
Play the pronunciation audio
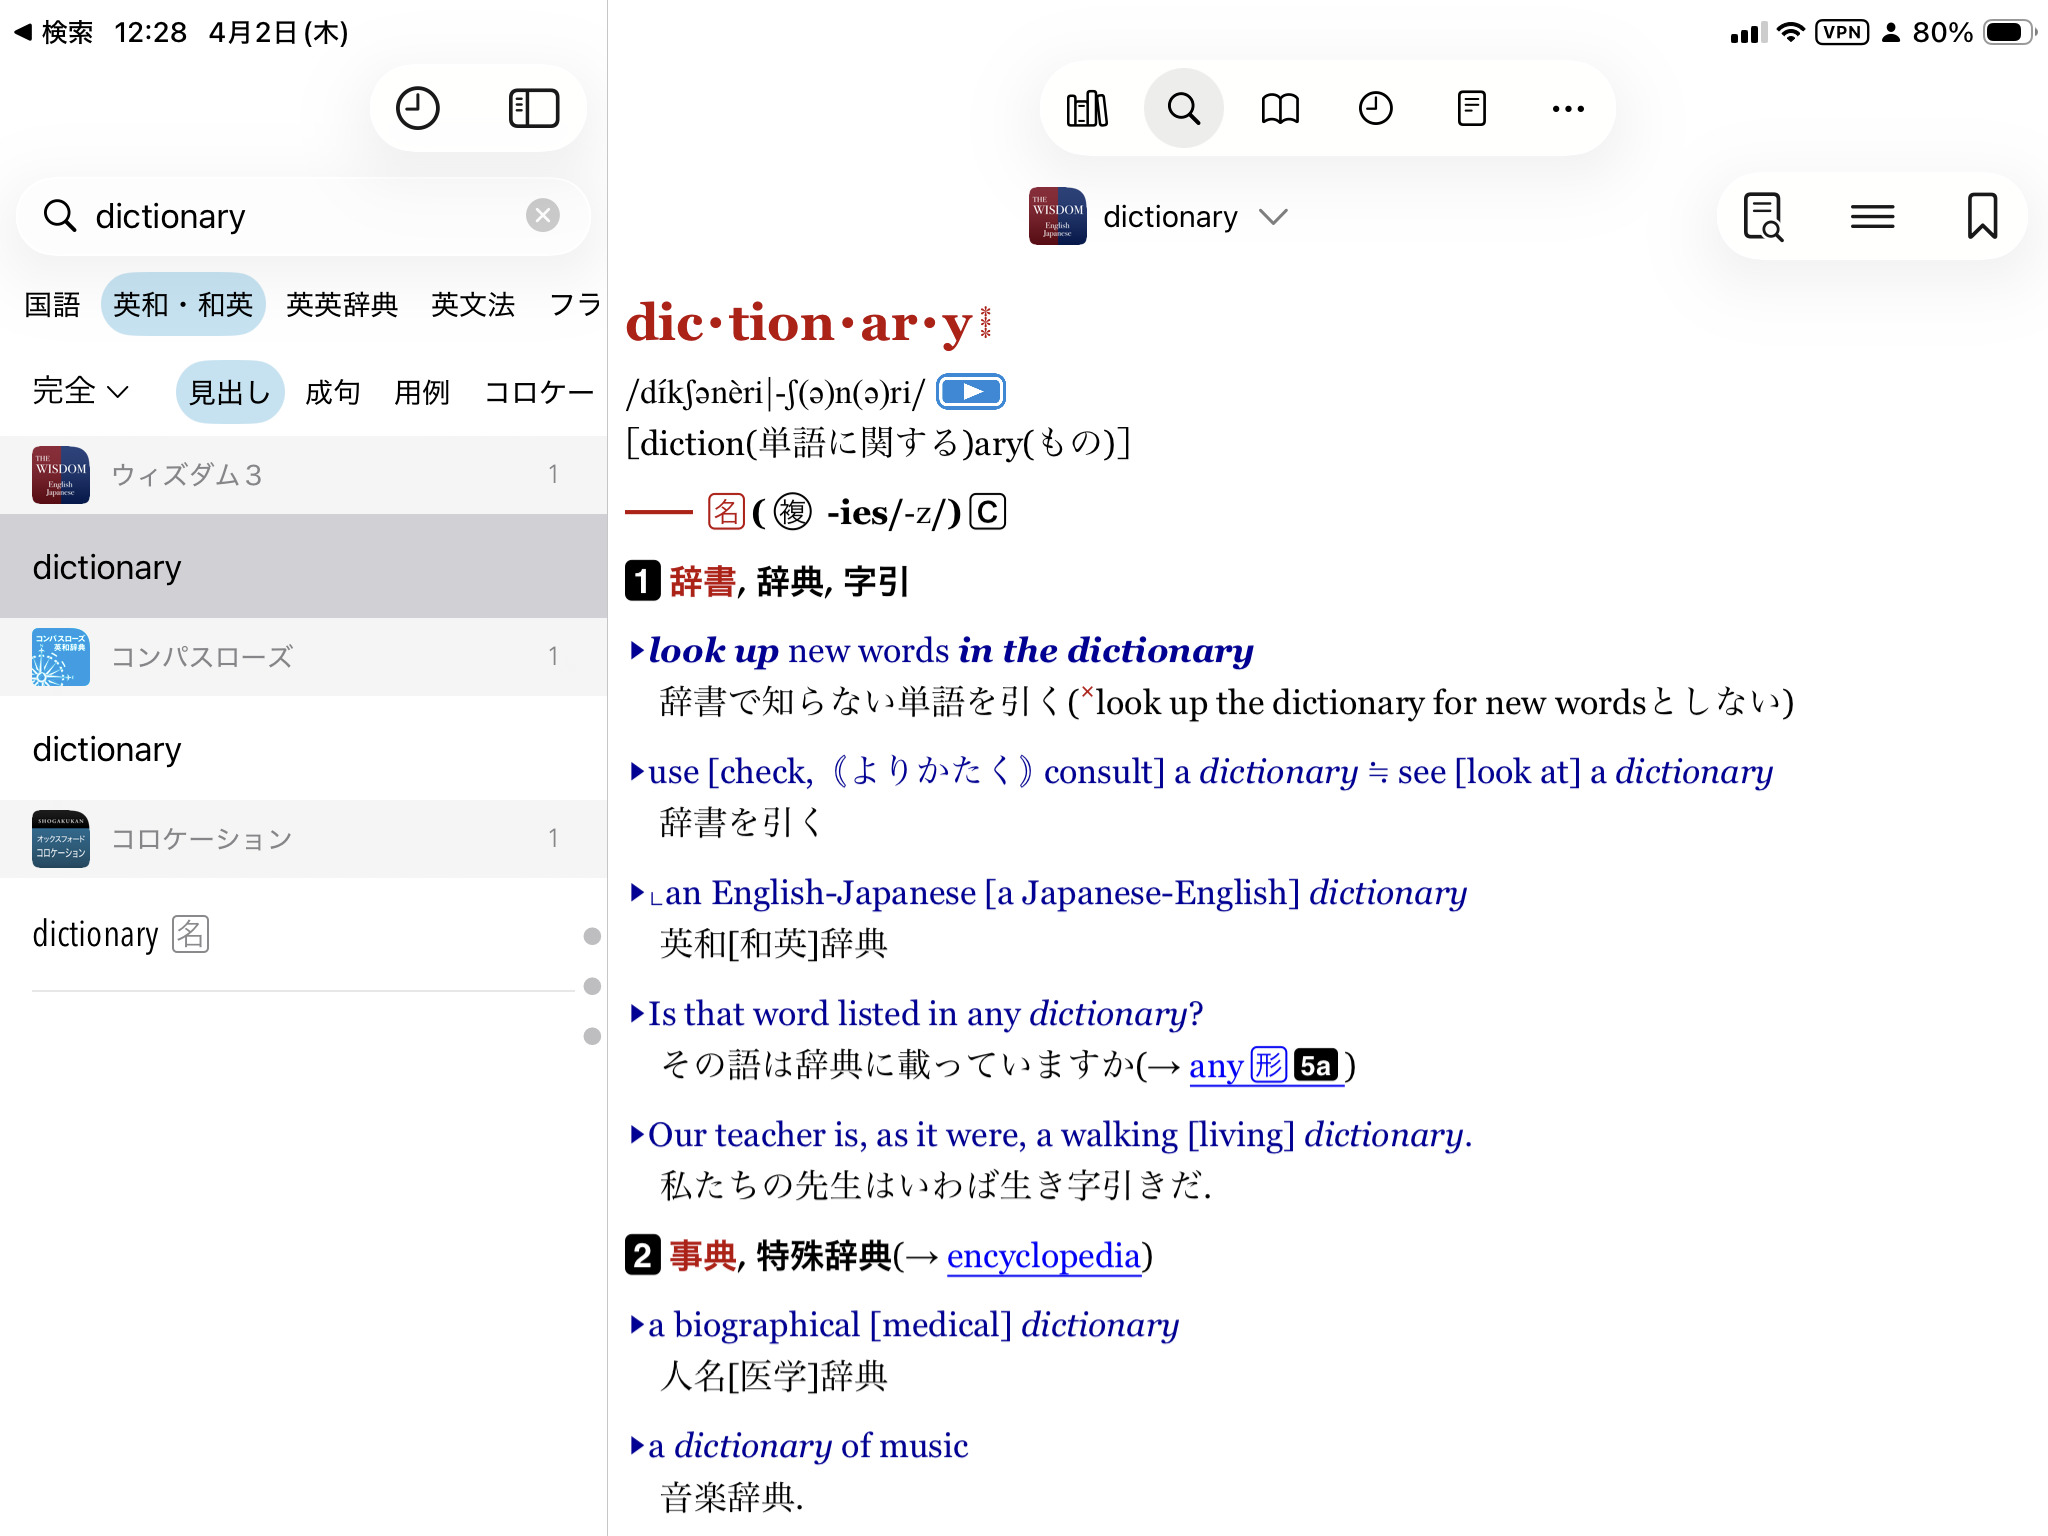(x=970, y=392)
